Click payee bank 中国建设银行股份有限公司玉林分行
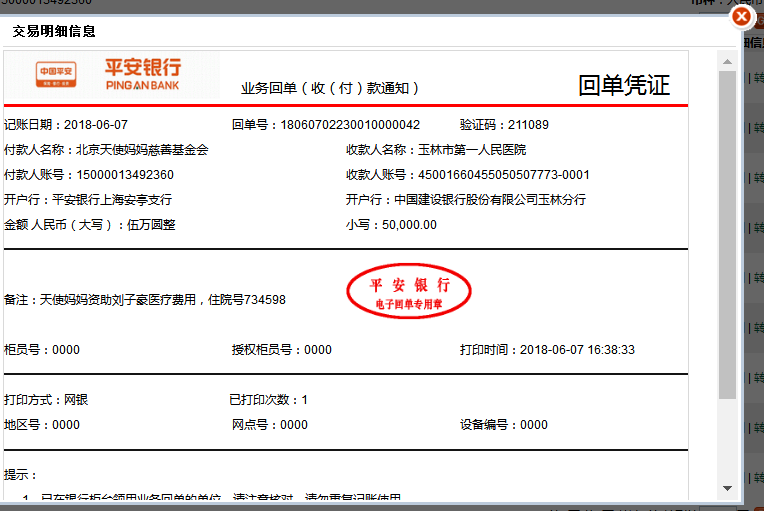 tap(490, 200)
